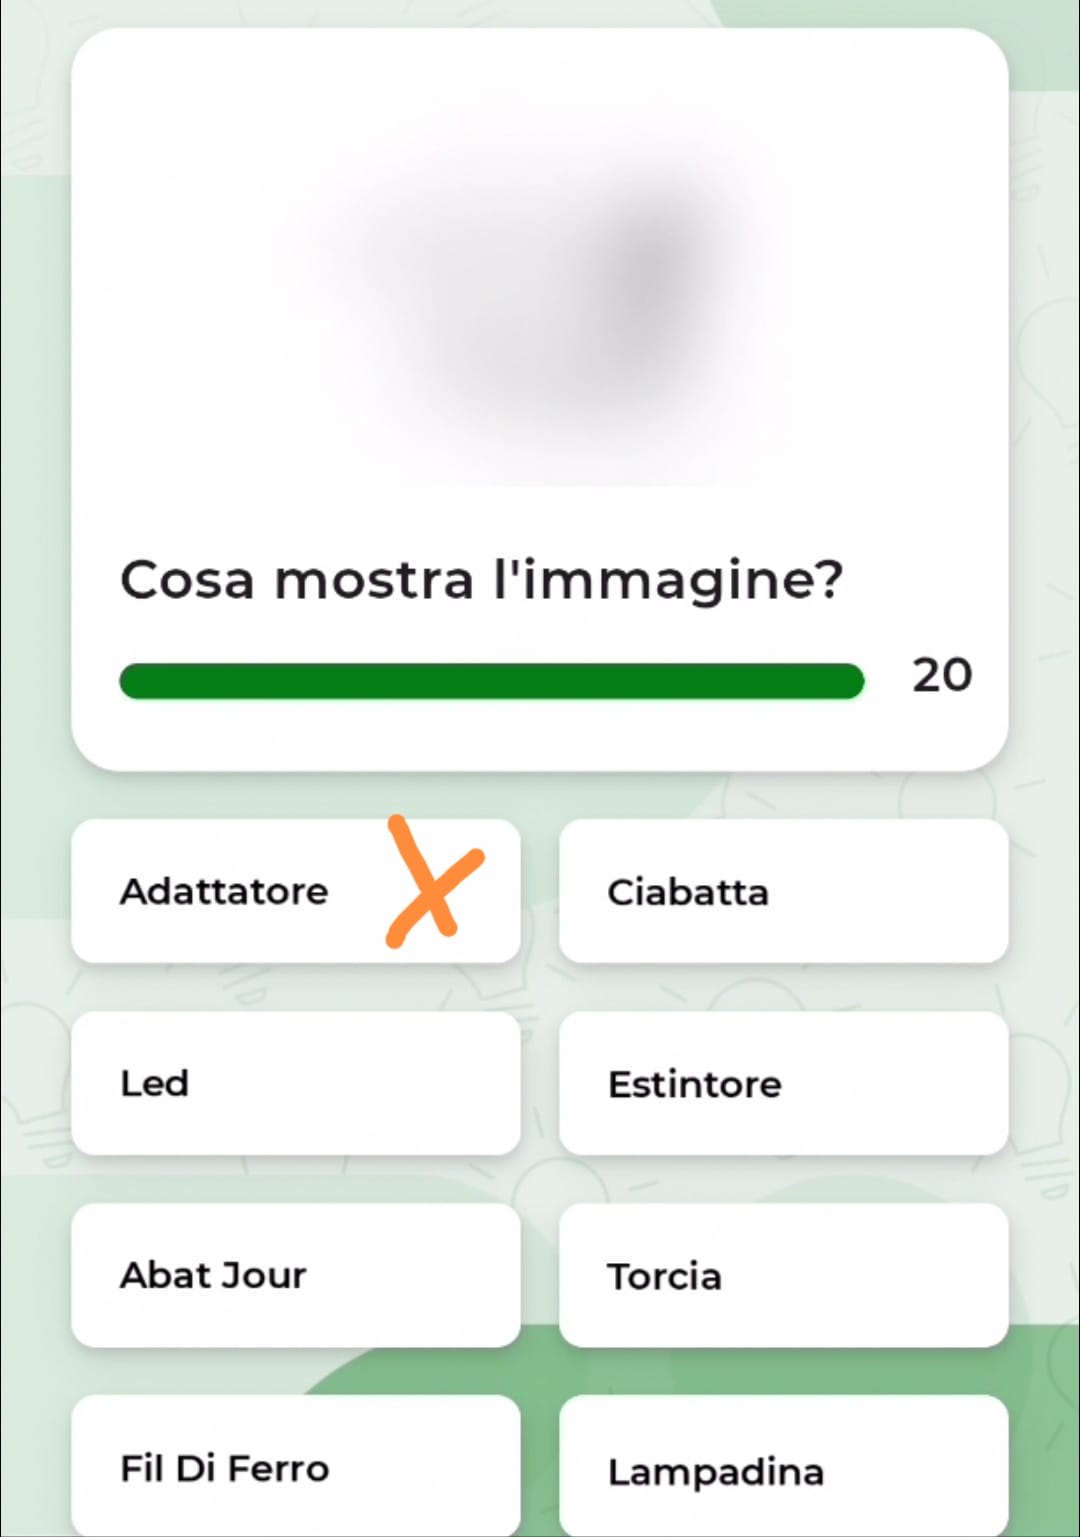Screen dimensions: 1080x1537
Task: Choose the Abat Jour option
Action: click(295, 1275)
